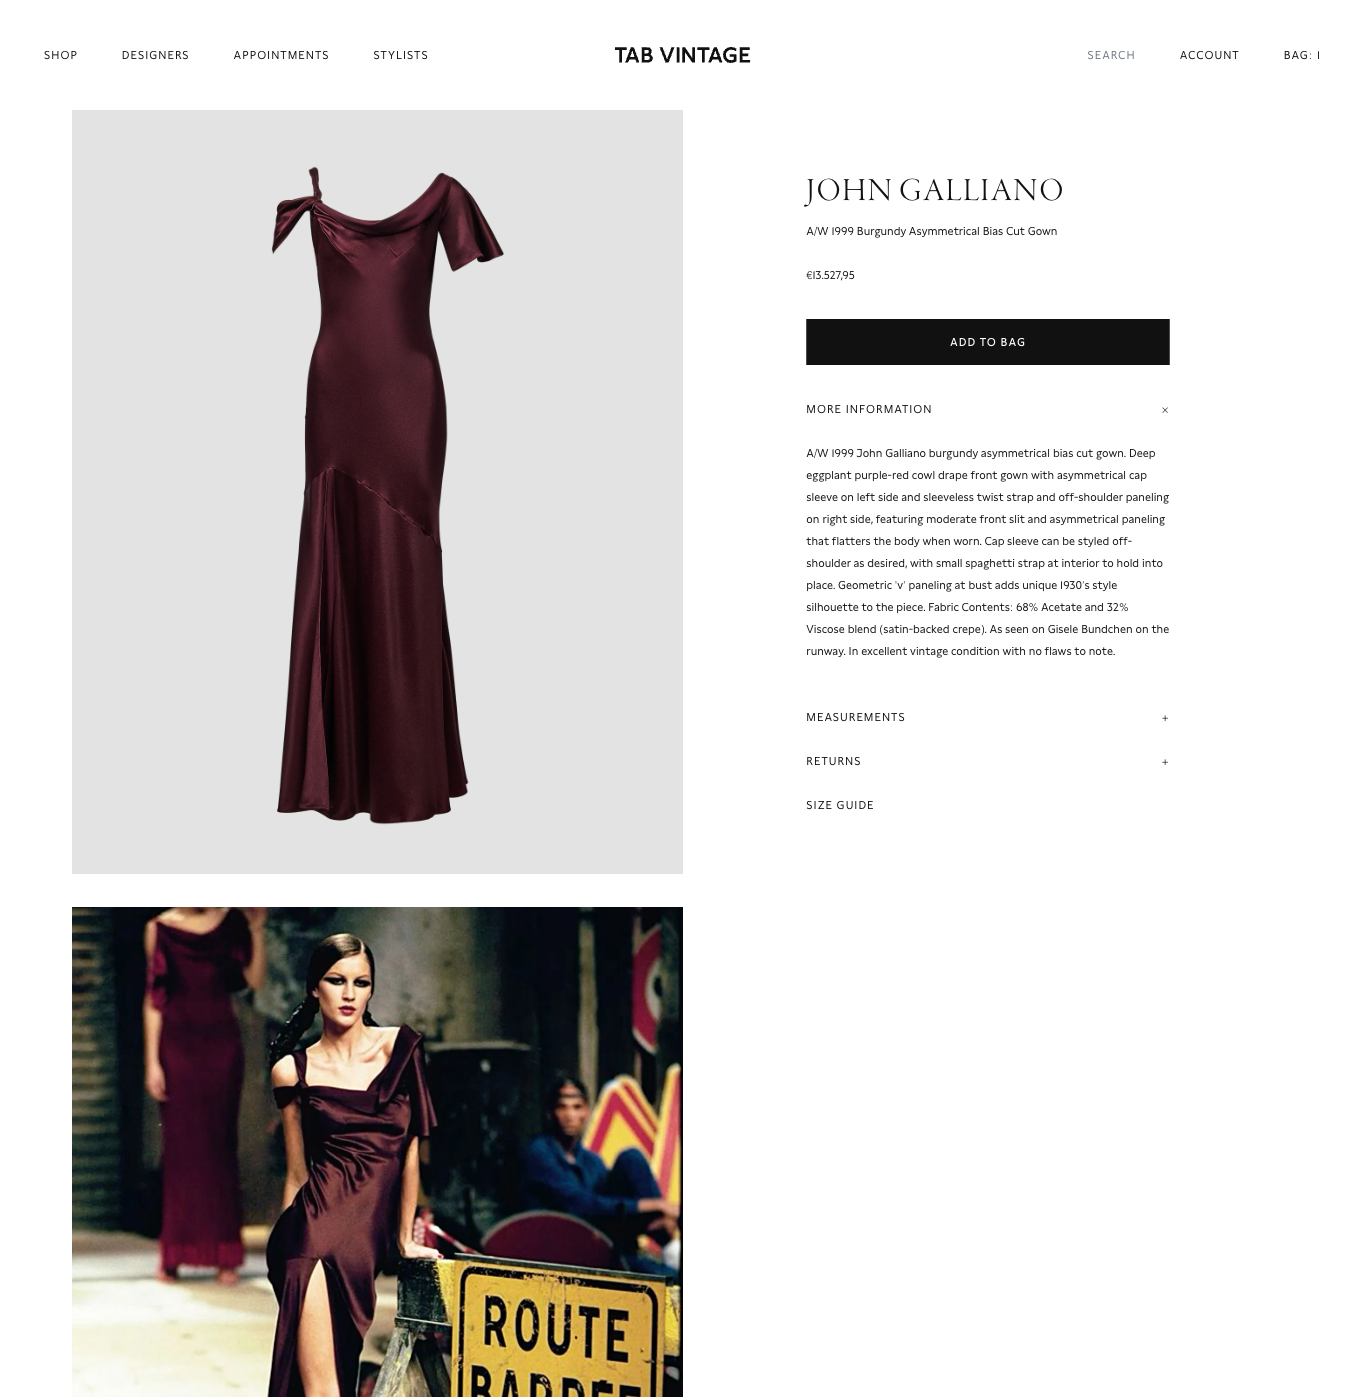Open the Stylists page
This screenshot has width=1365, height=1397.
click(401, 55)
